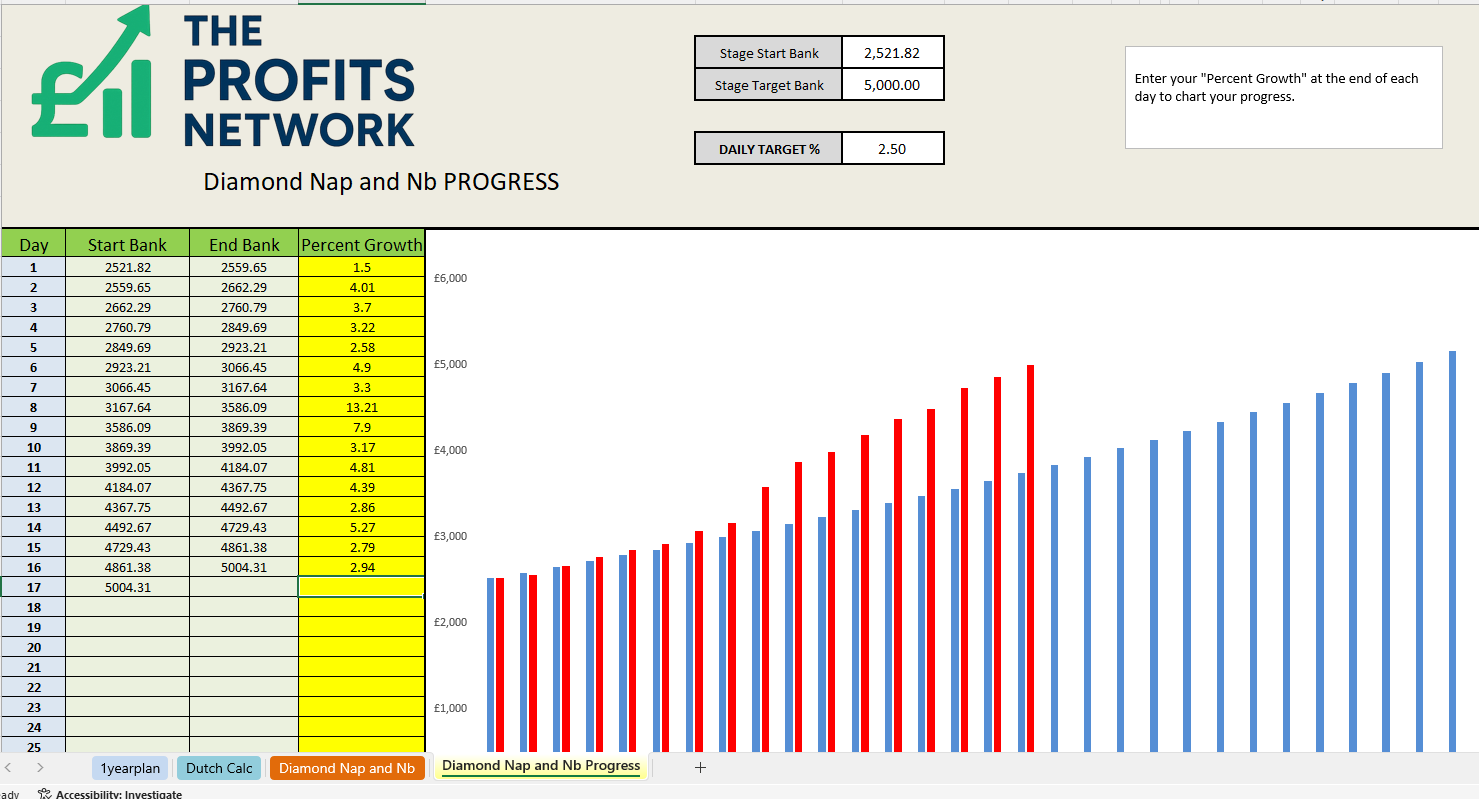Select the Diamond Nap and Nb Progress tab

(x=541, y=766)
